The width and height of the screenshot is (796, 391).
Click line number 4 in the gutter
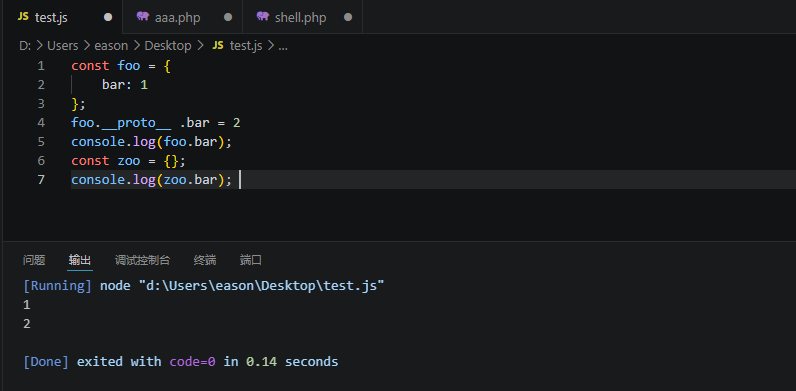pyautogui.click(x=41, y=123)
